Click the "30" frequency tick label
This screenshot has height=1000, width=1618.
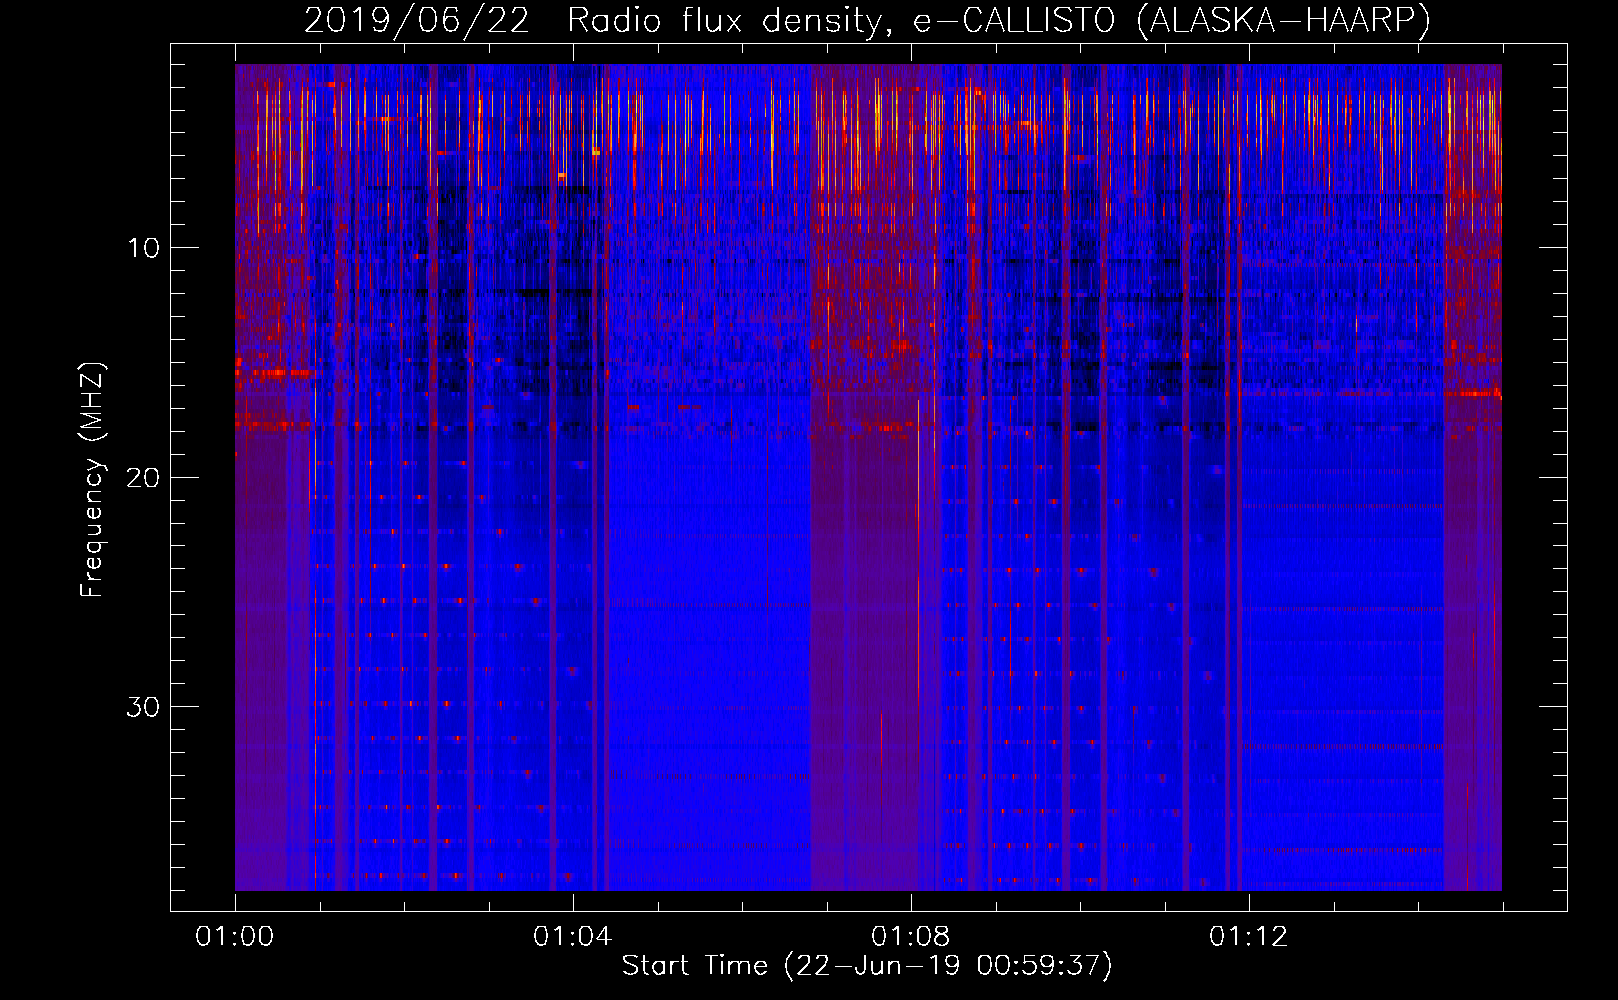click(x=144, y=706)
